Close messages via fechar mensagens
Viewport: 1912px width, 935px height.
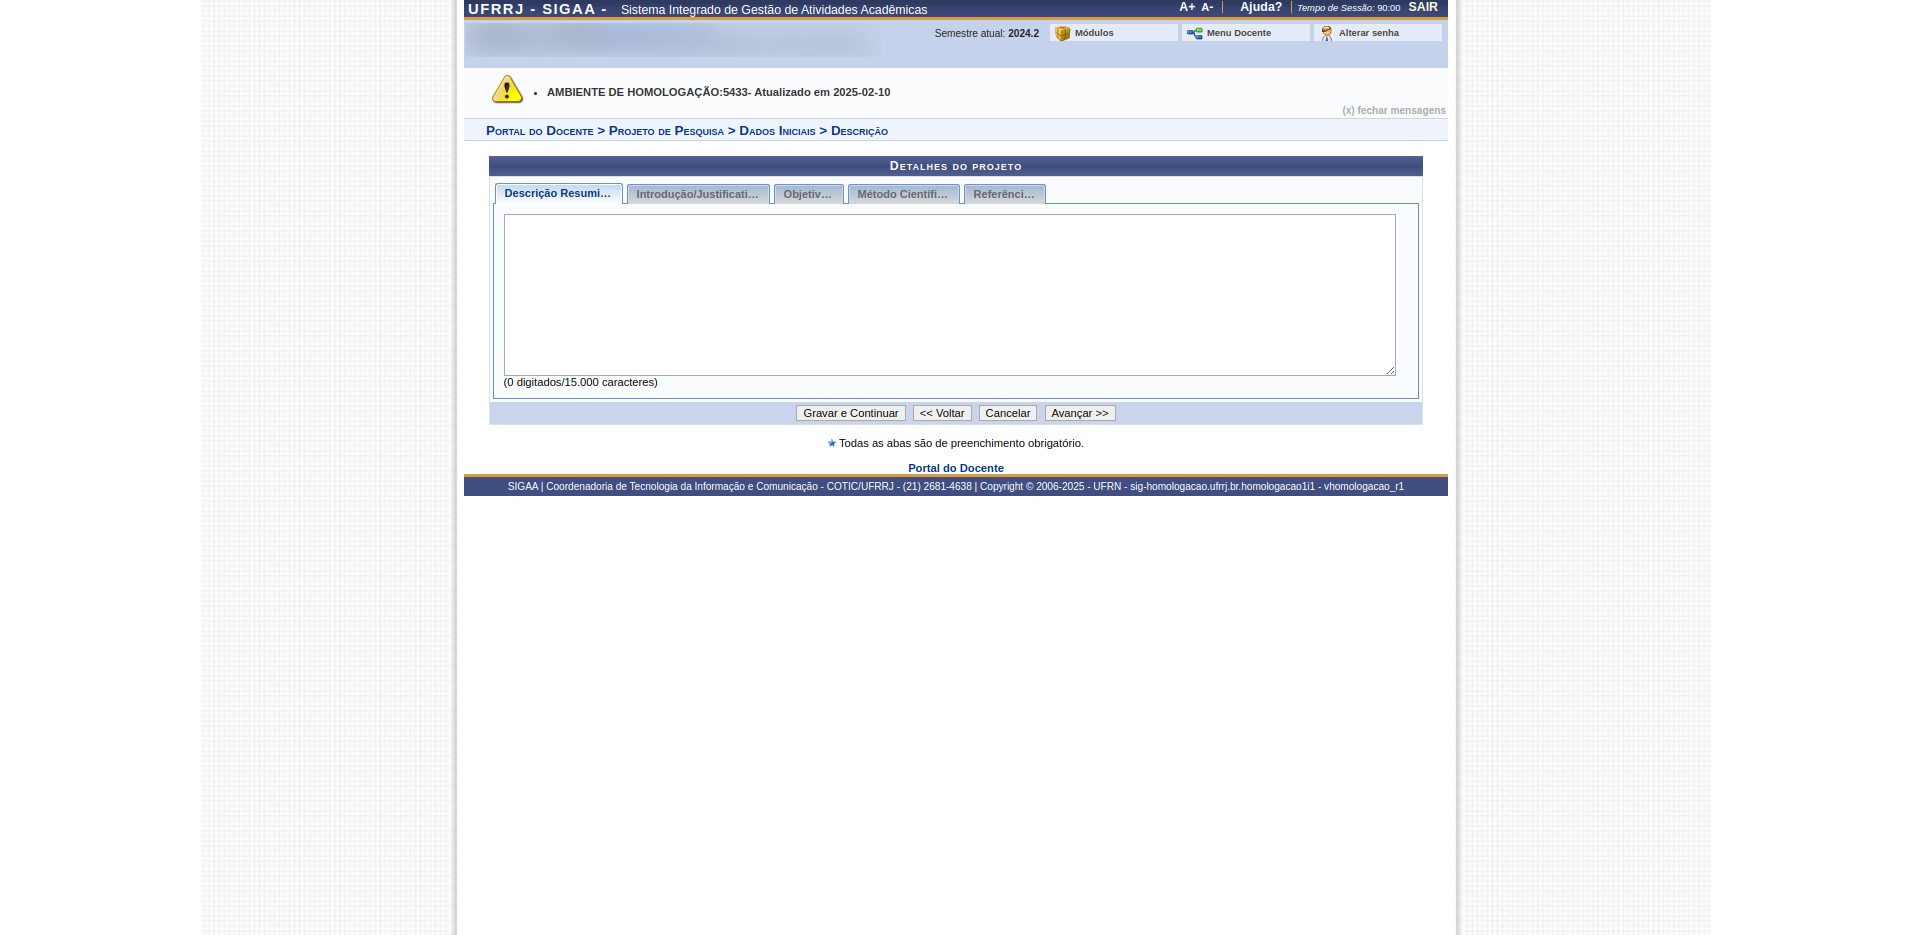1393,110
